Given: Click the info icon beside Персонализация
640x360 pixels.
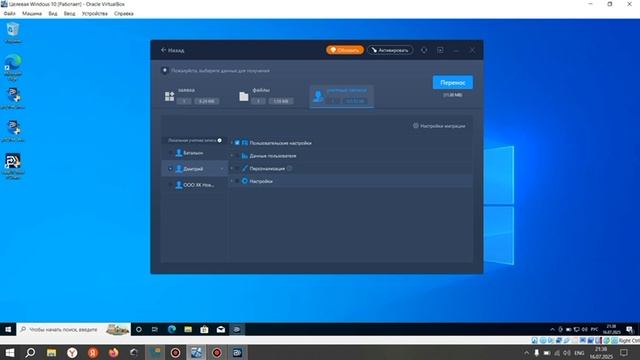Looking at the screenshot, I should (x=289, y=168).
